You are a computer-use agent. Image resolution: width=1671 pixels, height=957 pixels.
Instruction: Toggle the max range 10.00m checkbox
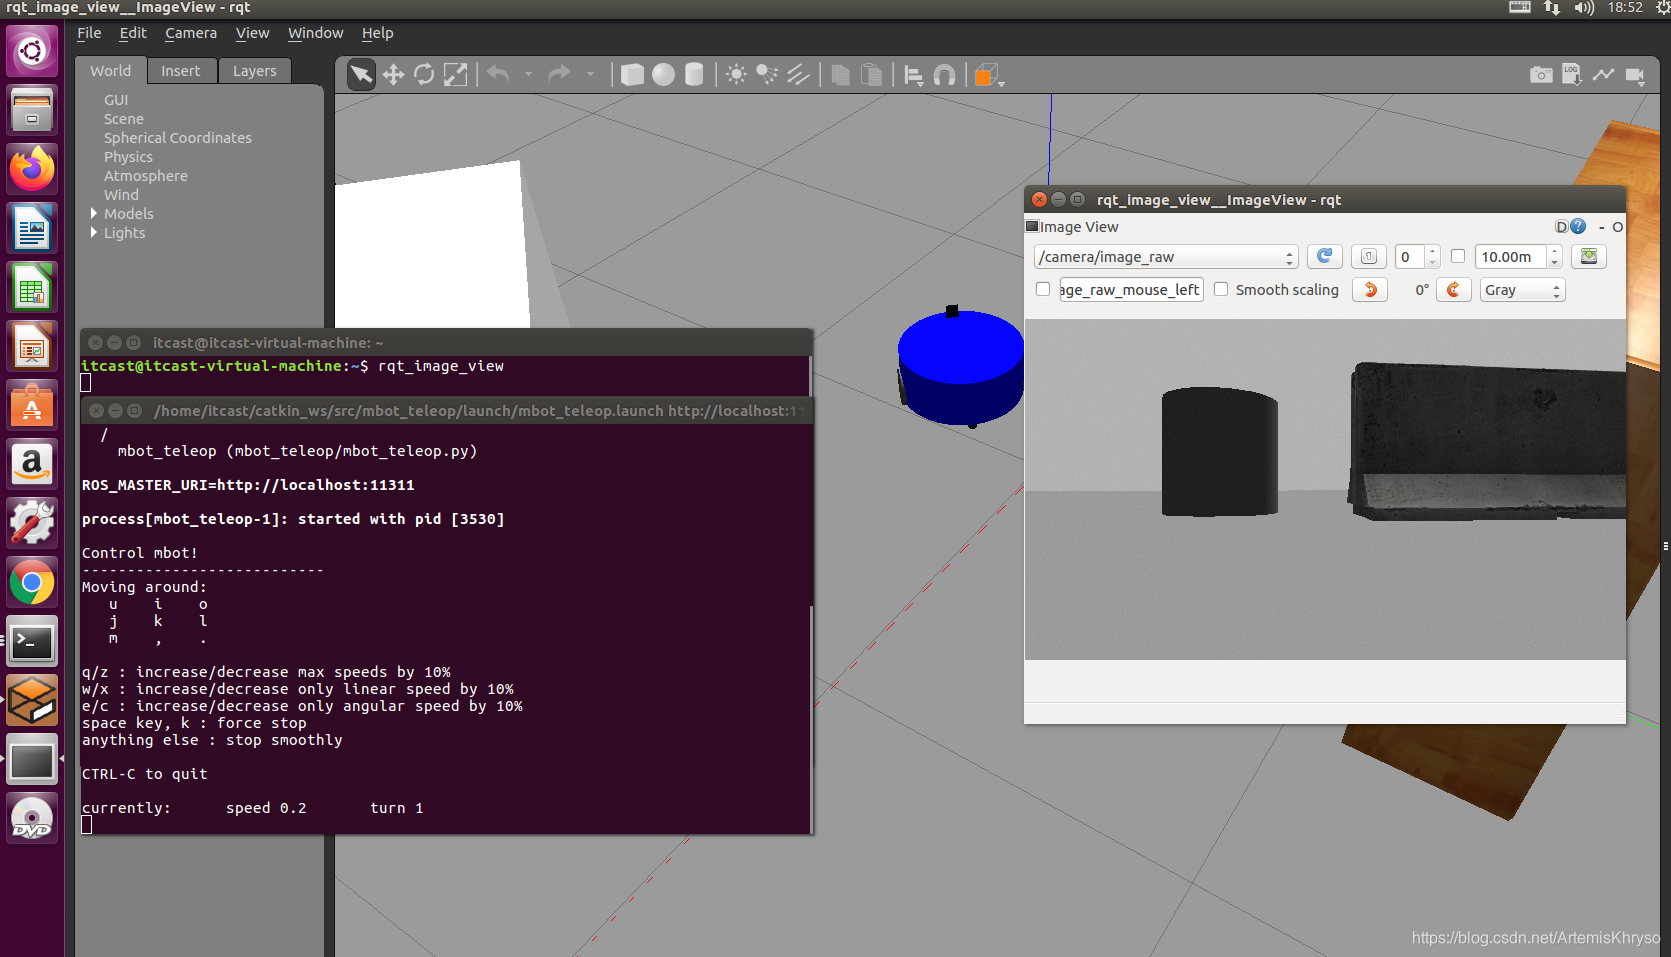click(x=1458, y=256)
